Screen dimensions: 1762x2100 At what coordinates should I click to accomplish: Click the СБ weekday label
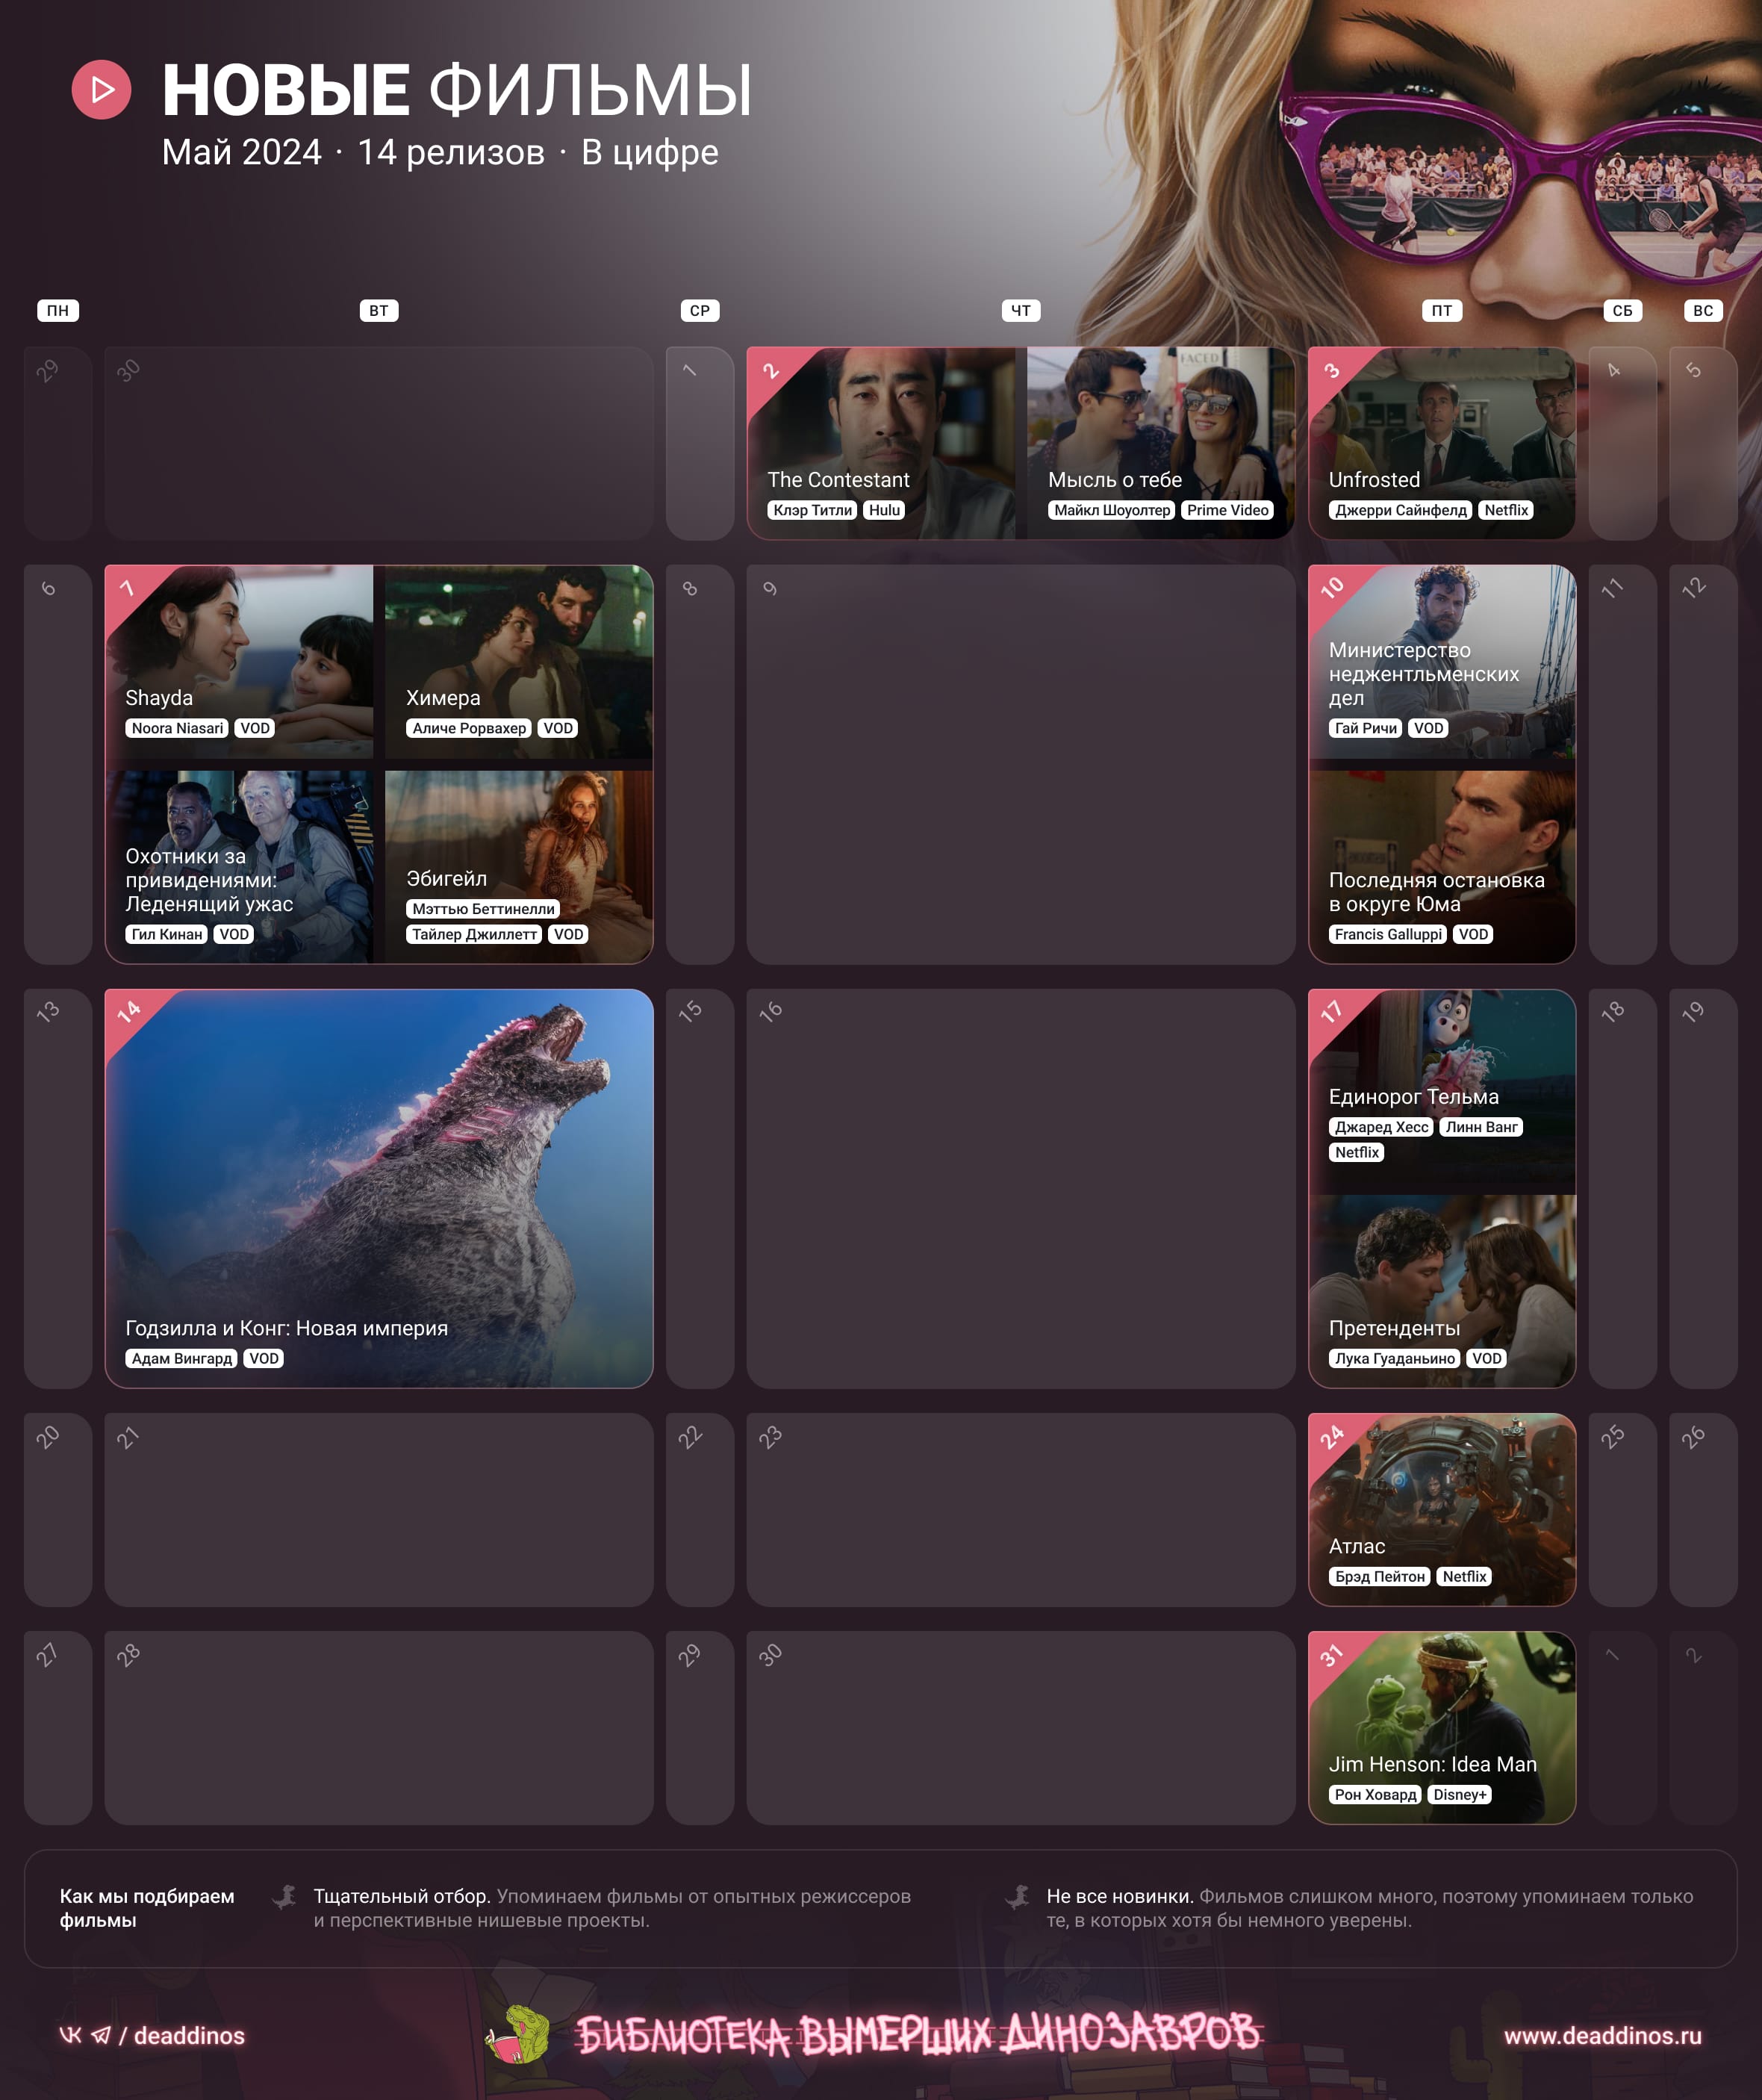(1622, 311)
